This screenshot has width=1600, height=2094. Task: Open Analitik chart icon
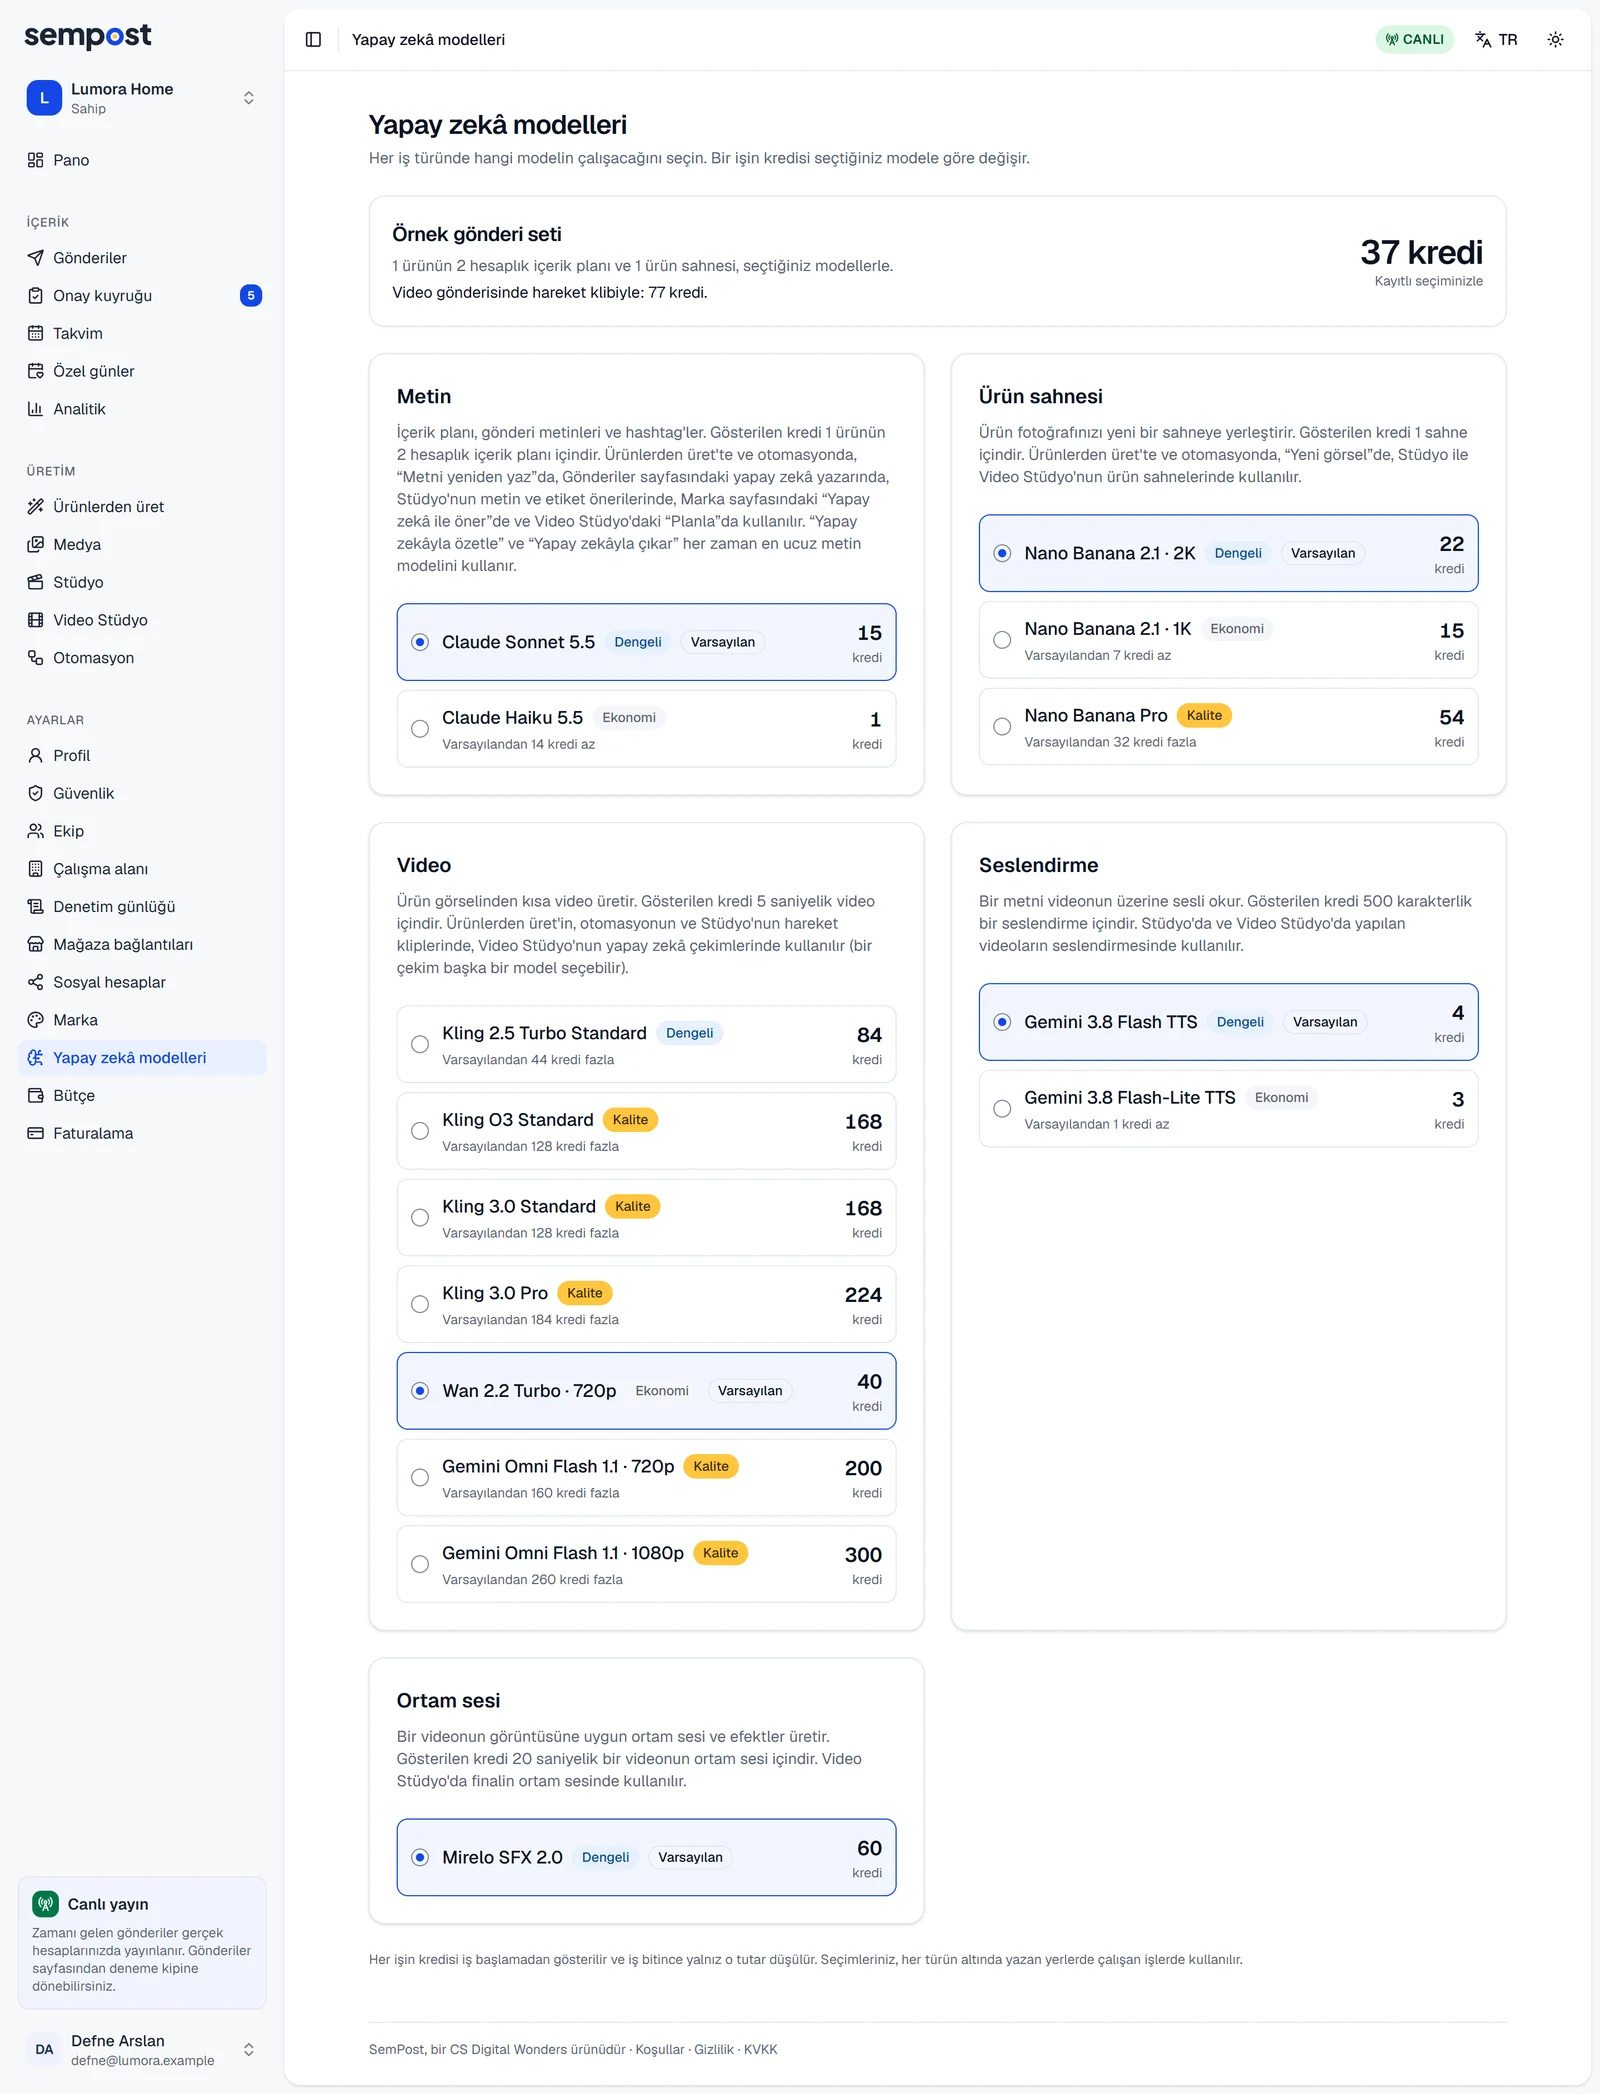tap(36, 409)
